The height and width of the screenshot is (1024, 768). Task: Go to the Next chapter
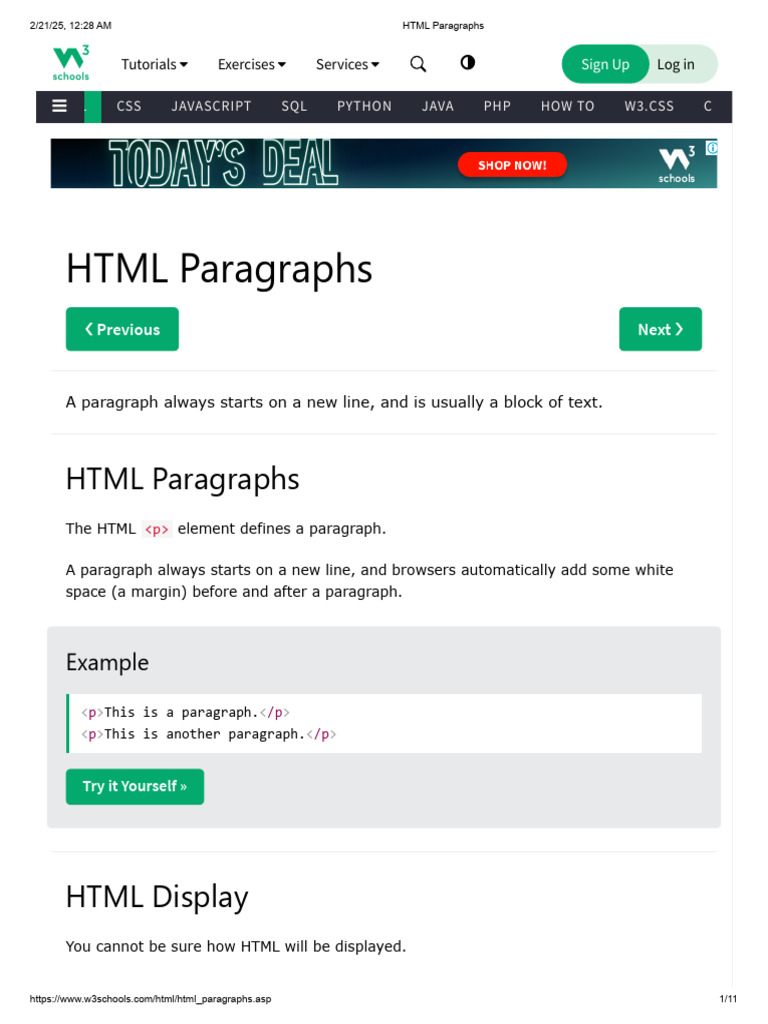(x=660, y=329)
